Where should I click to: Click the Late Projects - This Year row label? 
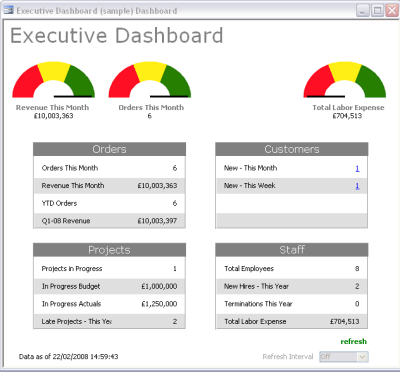click(x=77, y=322)
